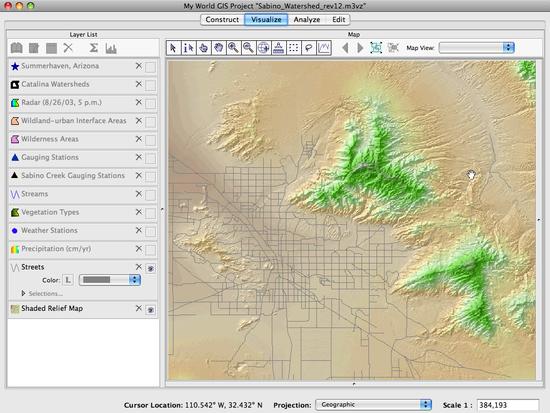Remove the Sabino Creek Gauging Stations layer X

(139, 175)
